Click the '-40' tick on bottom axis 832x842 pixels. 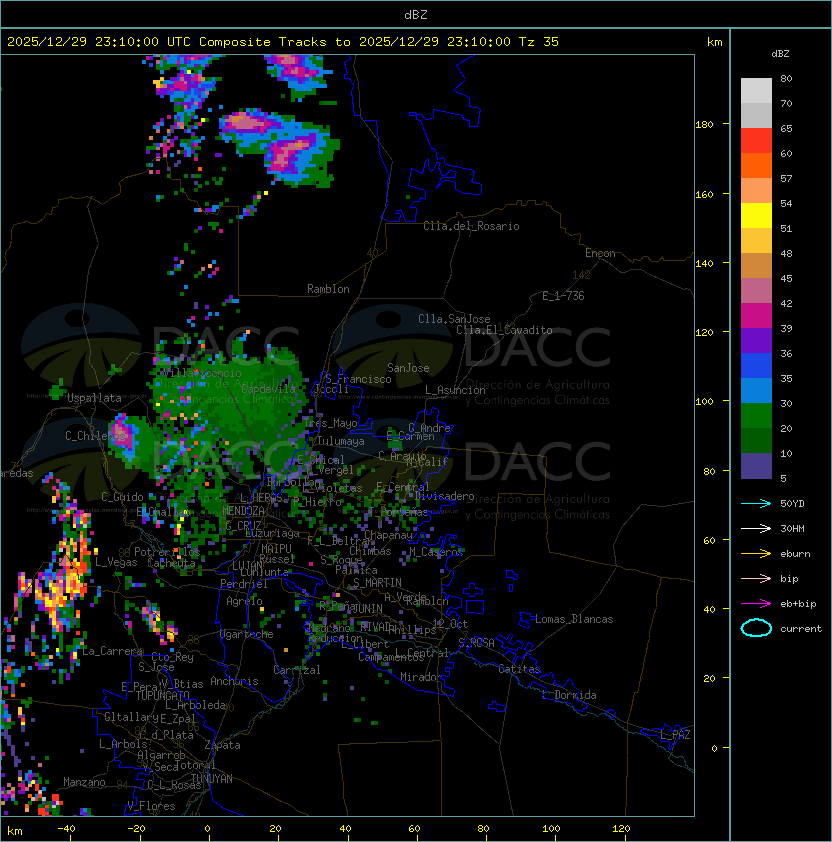(67, 829)
